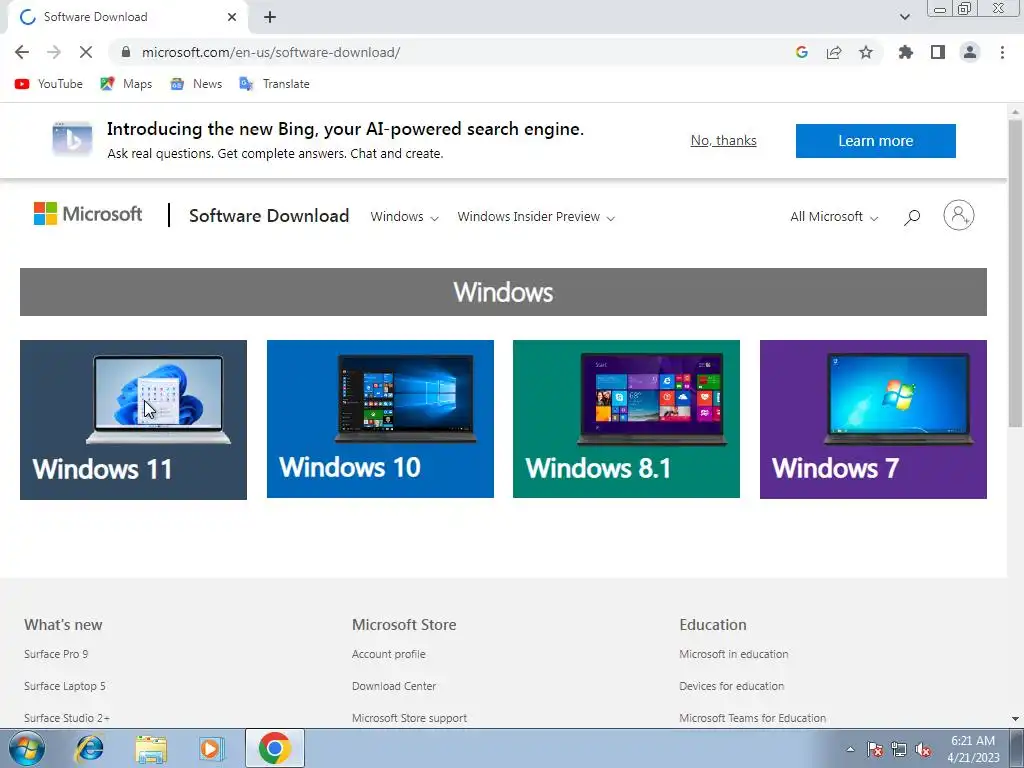Viewport: 1024px width, 768px height.
Task: Click the Bing logo in banner
Action: click(72, 139)
